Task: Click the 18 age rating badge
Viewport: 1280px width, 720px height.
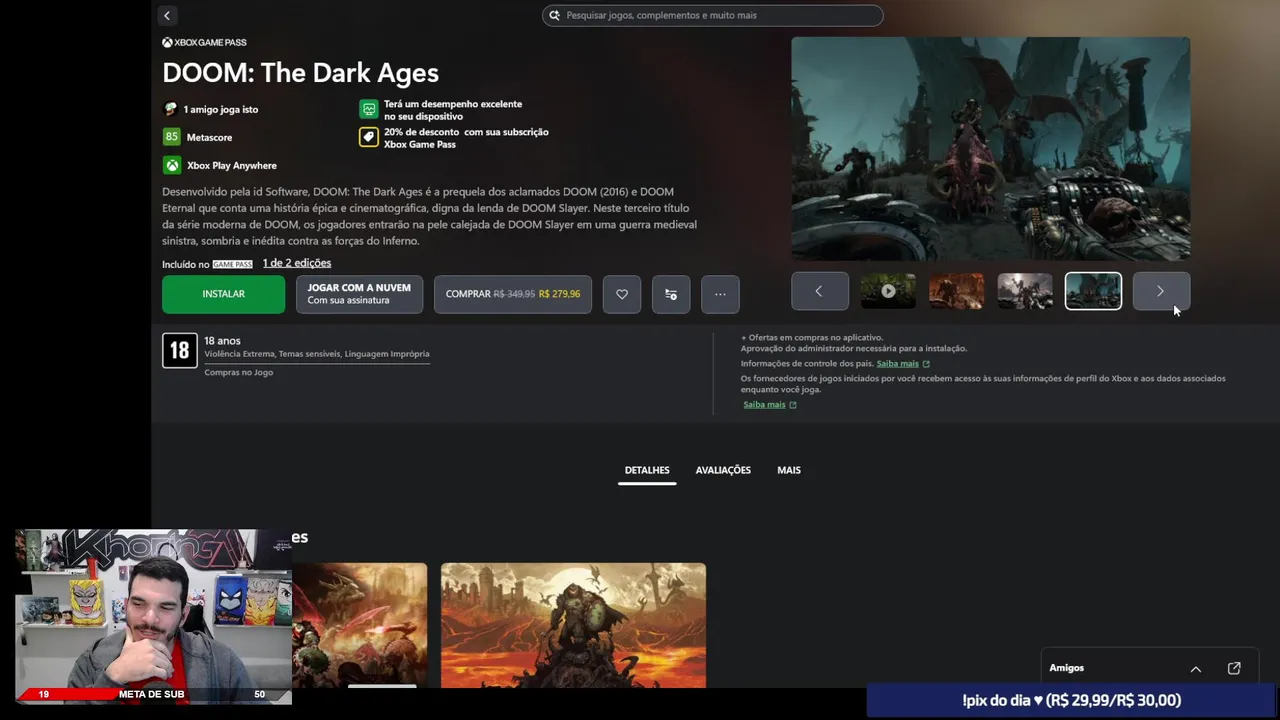Action: (x=180, y=351)
